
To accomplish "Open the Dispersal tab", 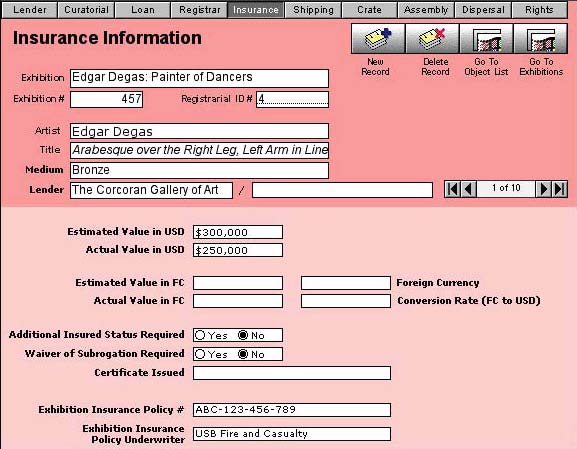I will pyautogui.click(x=483, y=10).
